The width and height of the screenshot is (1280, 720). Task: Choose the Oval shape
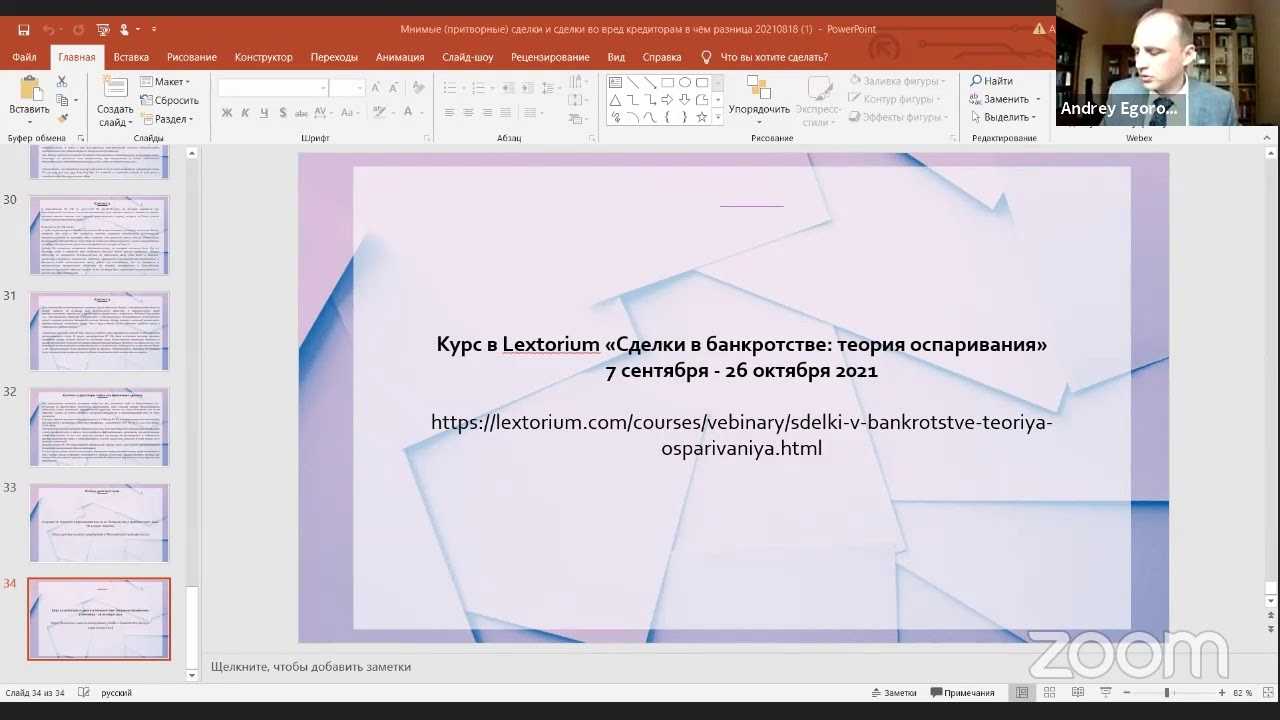(685, 83)
